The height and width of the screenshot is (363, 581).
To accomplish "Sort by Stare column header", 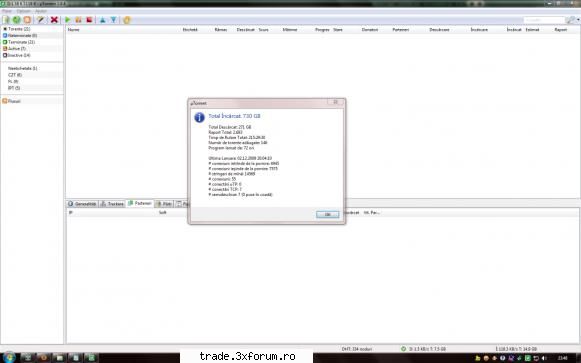I will (338, 29).
